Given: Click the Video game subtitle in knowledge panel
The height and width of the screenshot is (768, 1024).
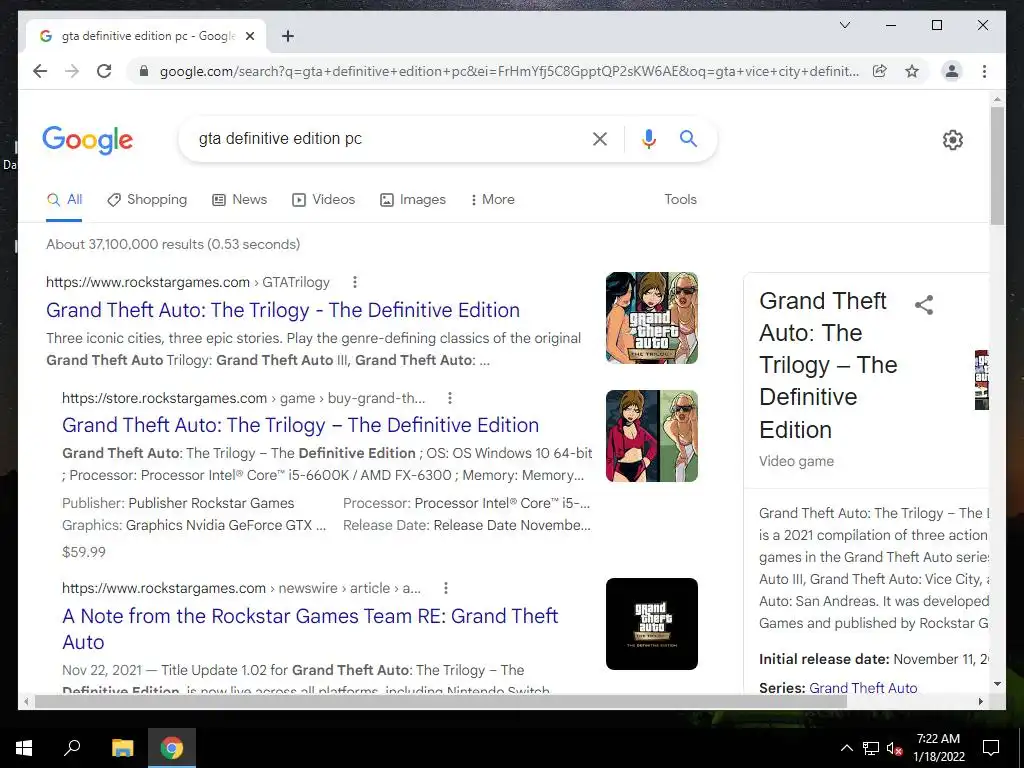Looking at the screenshot, I should pyautogui.click(x=796, y=461).
